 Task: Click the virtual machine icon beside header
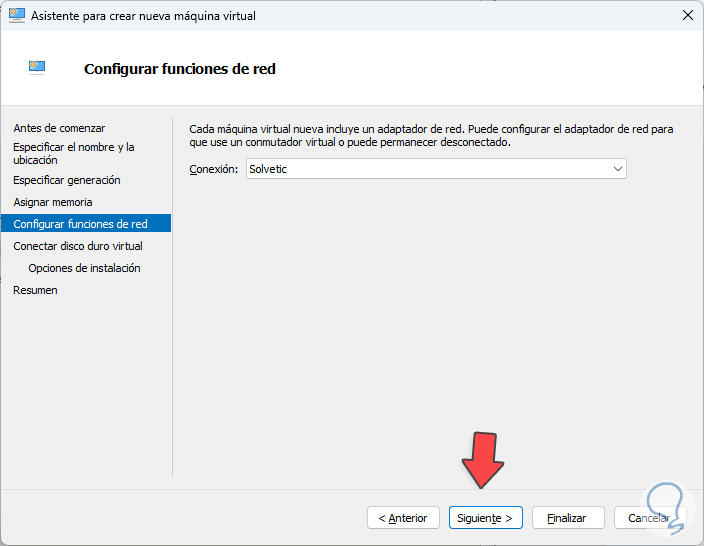37,68
